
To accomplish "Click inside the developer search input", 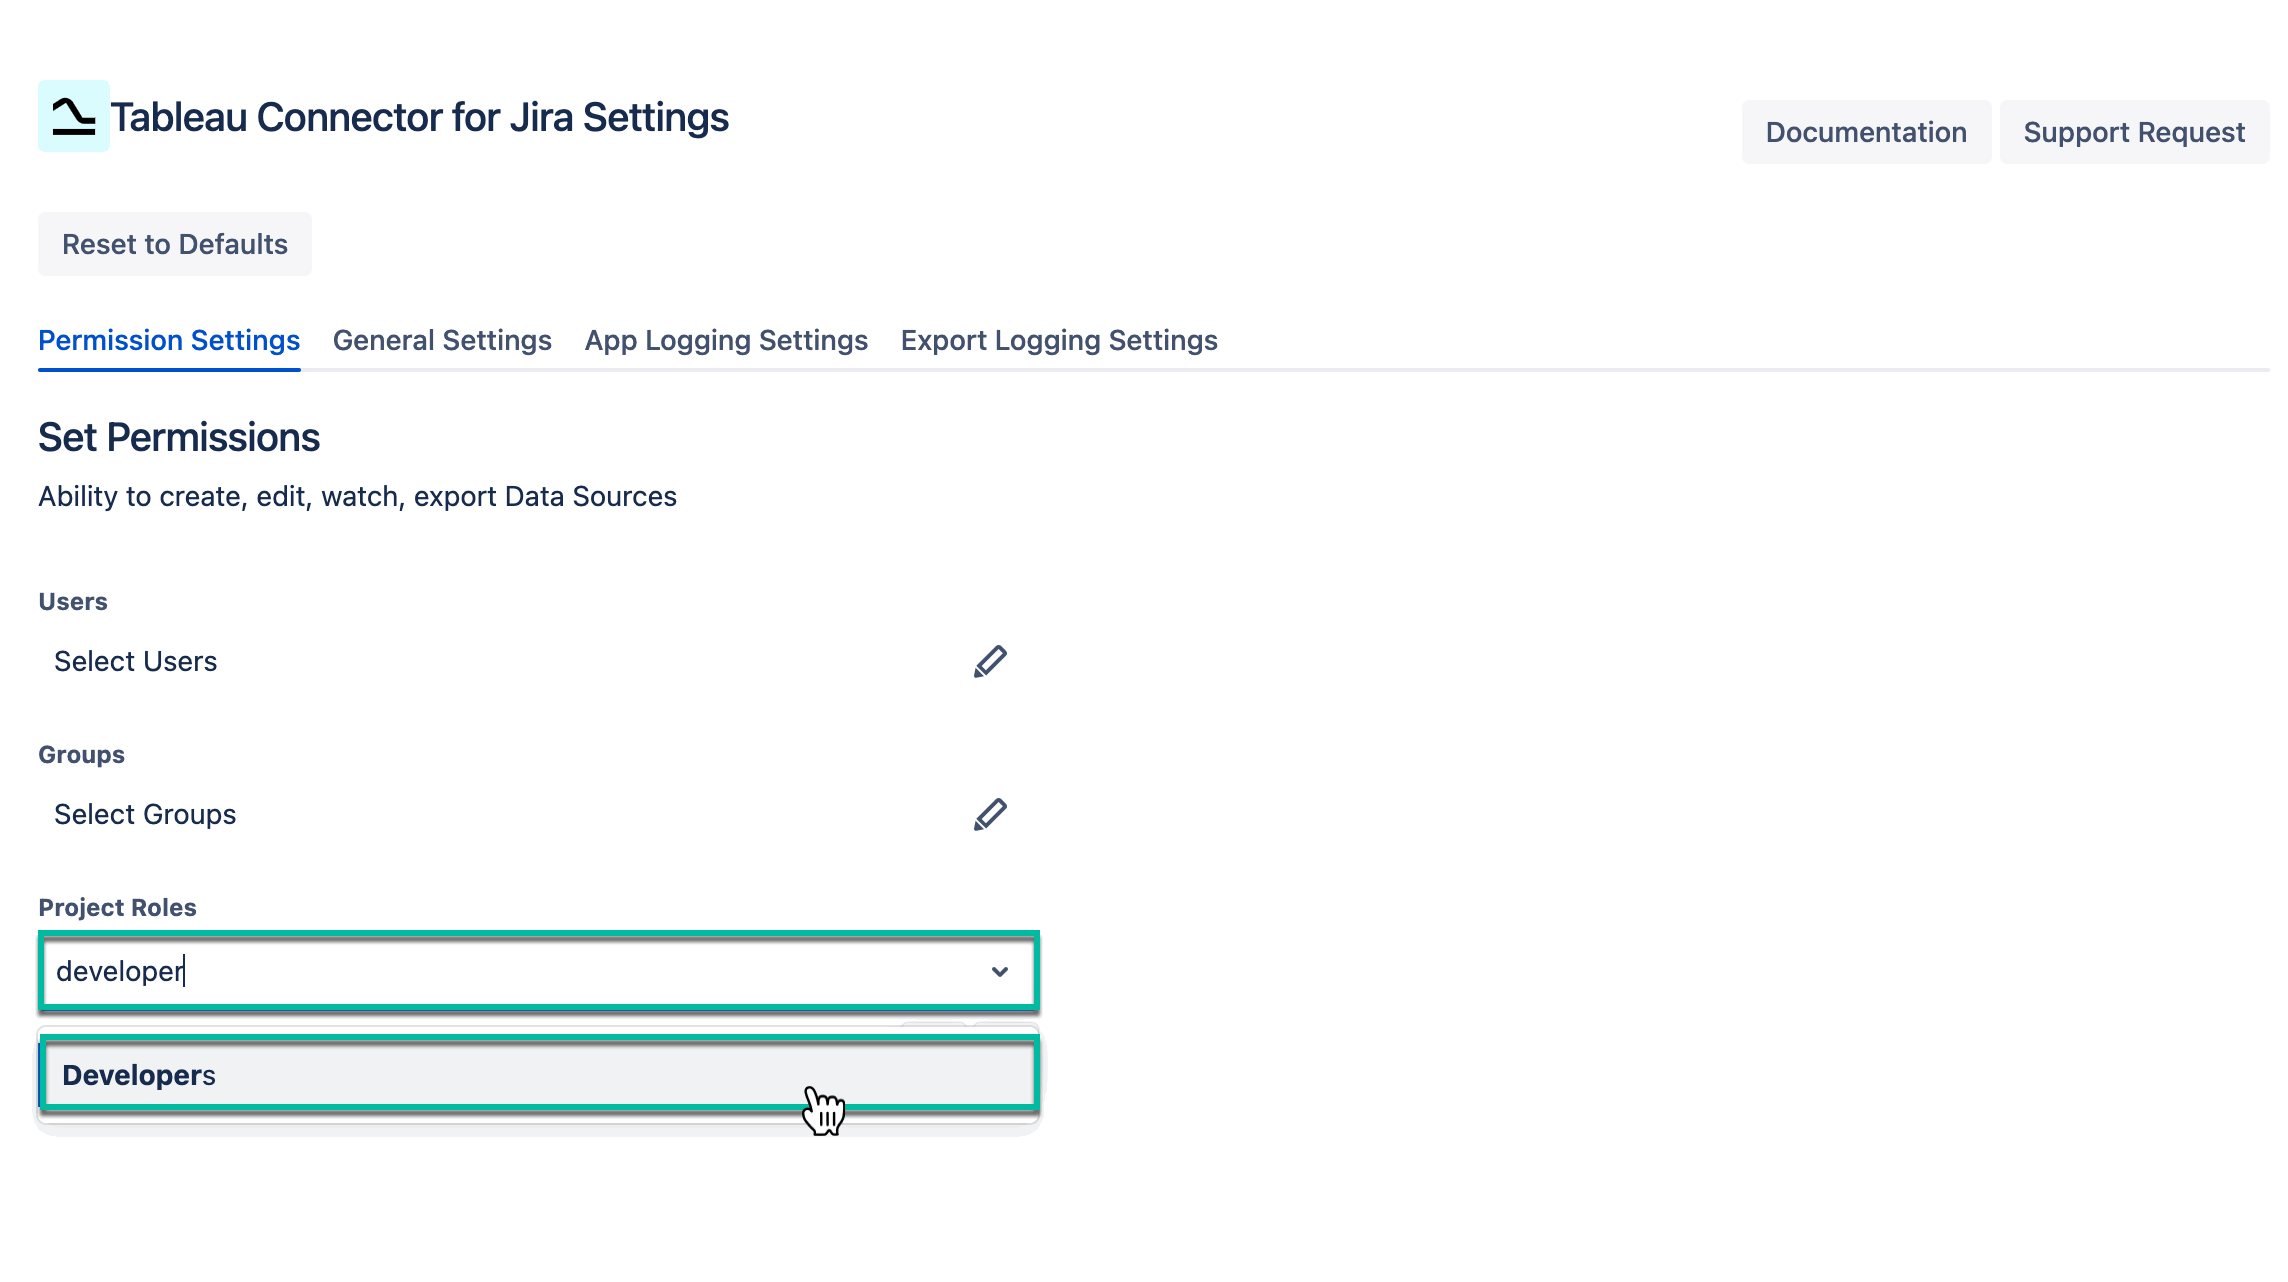I will tap(400, 971).
